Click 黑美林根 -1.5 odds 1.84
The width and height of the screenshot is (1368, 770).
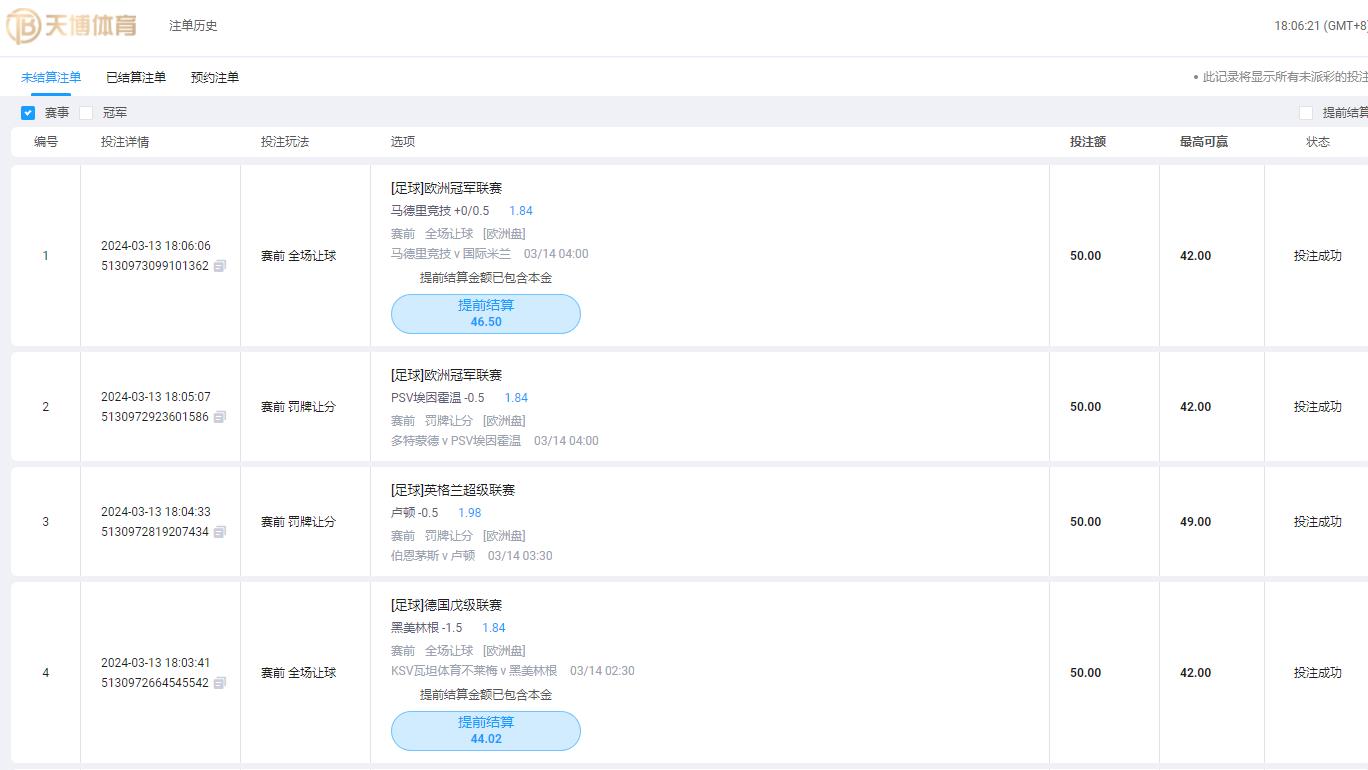click(494, 628)
